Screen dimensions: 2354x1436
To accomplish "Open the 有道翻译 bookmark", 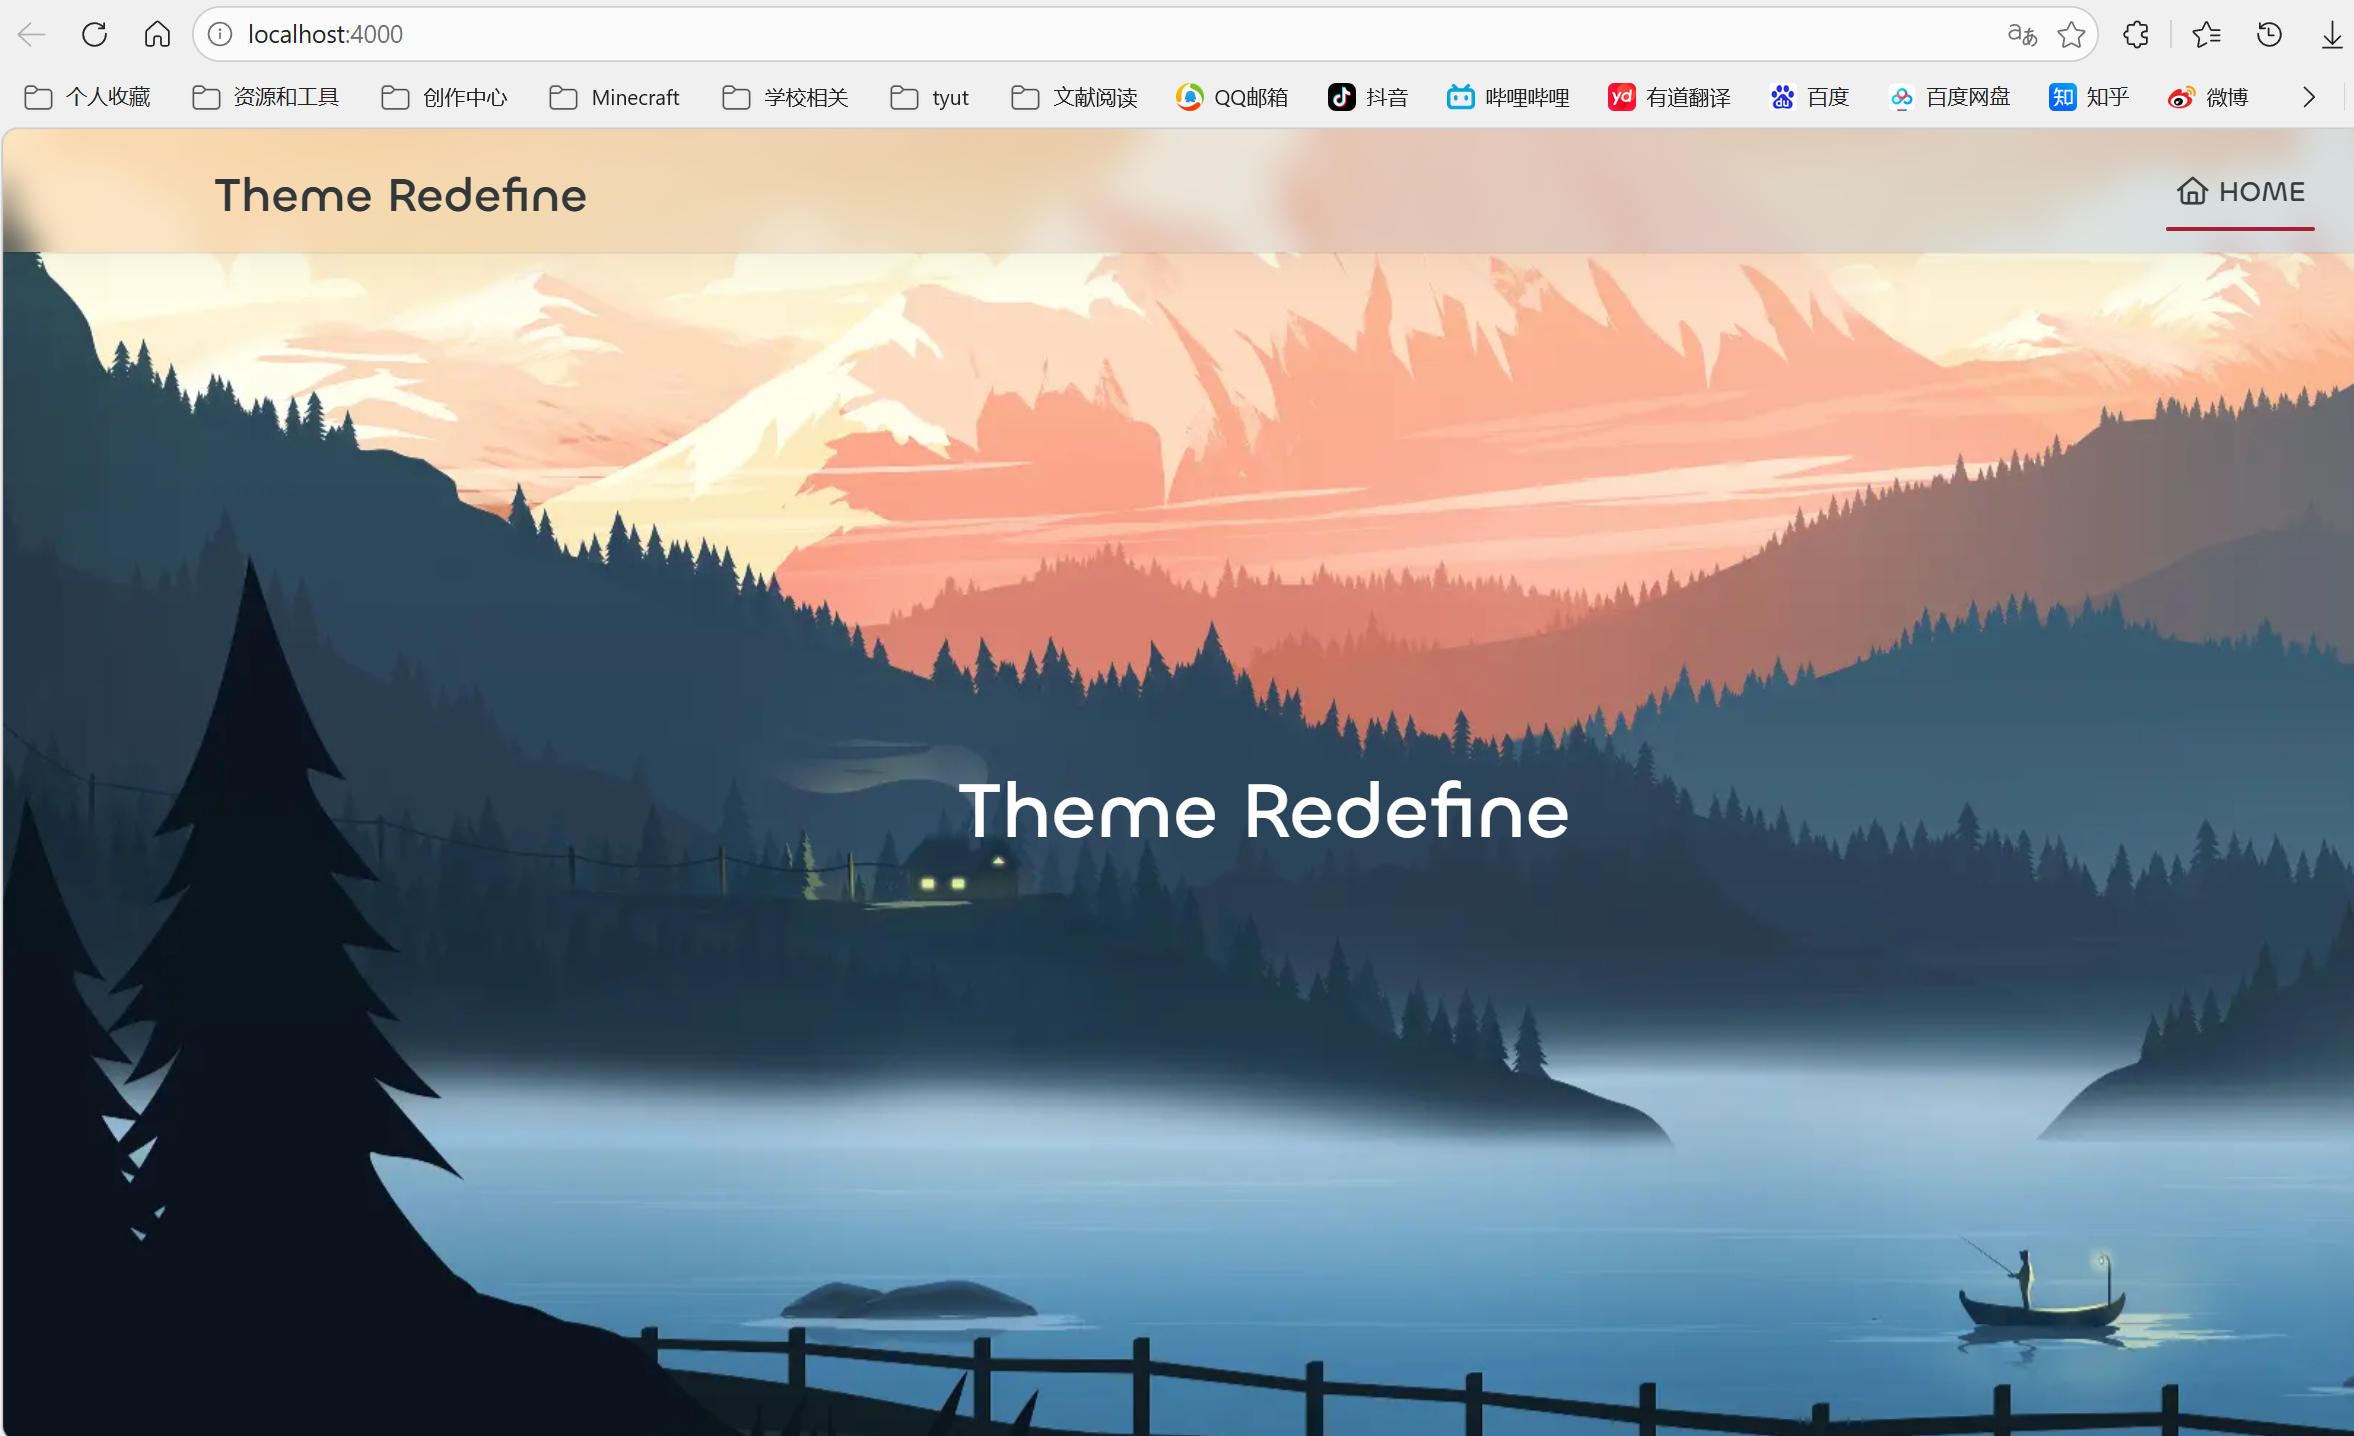I will [x=1669, y=97].
